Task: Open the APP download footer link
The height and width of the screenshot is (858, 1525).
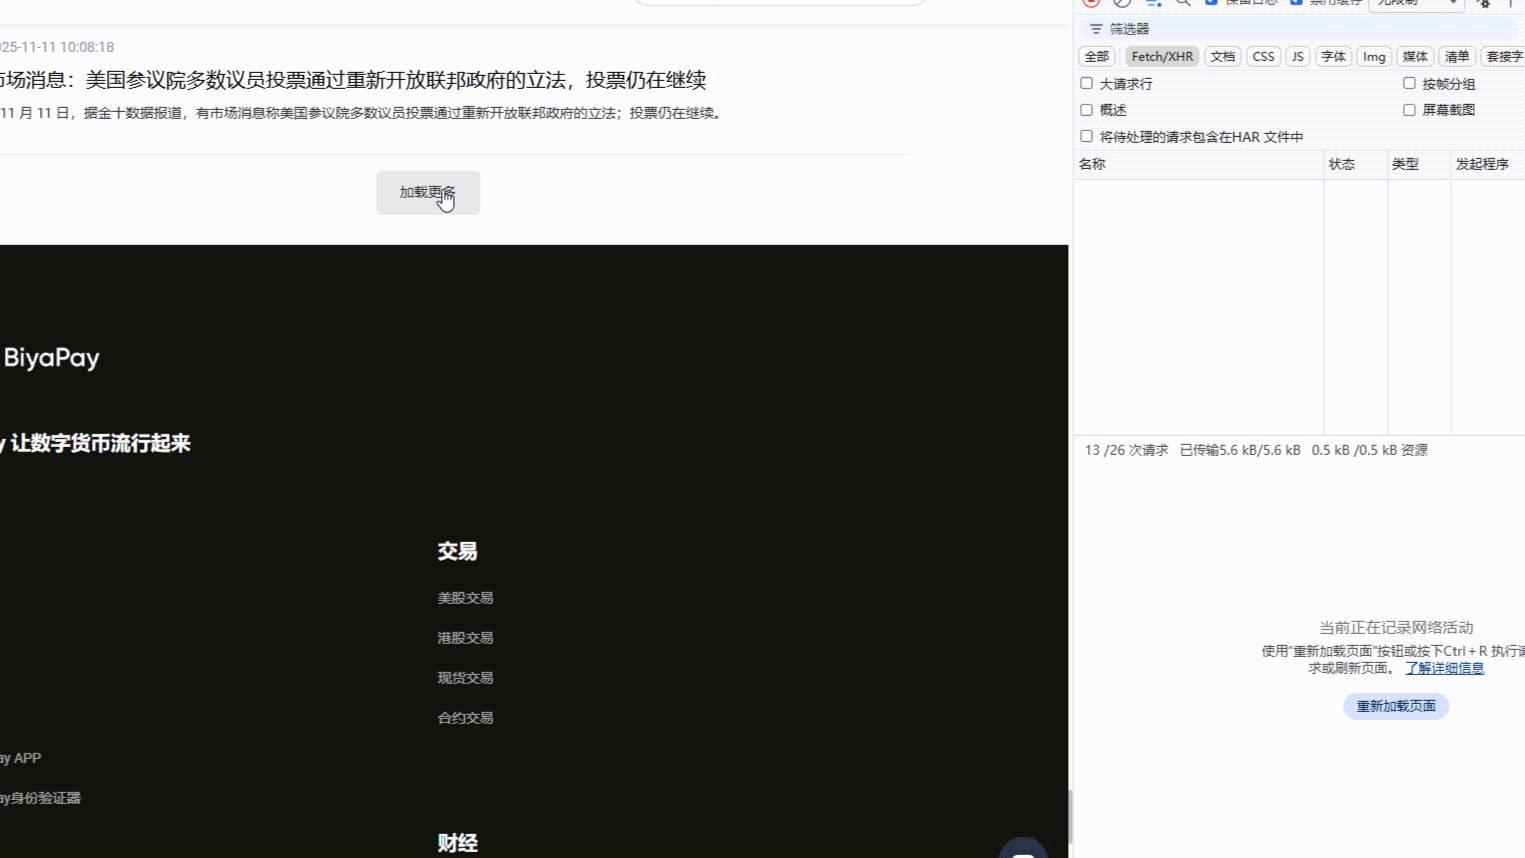Action: (x=20, y=758)
